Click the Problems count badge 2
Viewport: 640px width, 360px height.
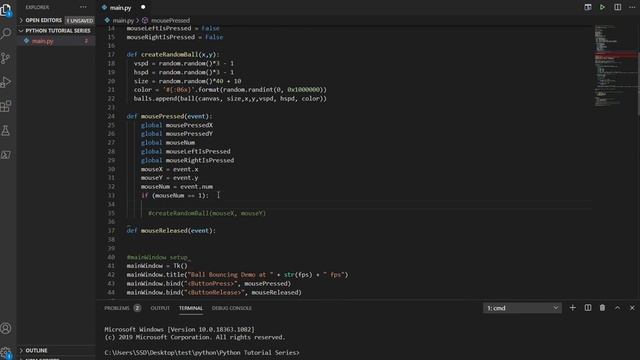[137, 308]
